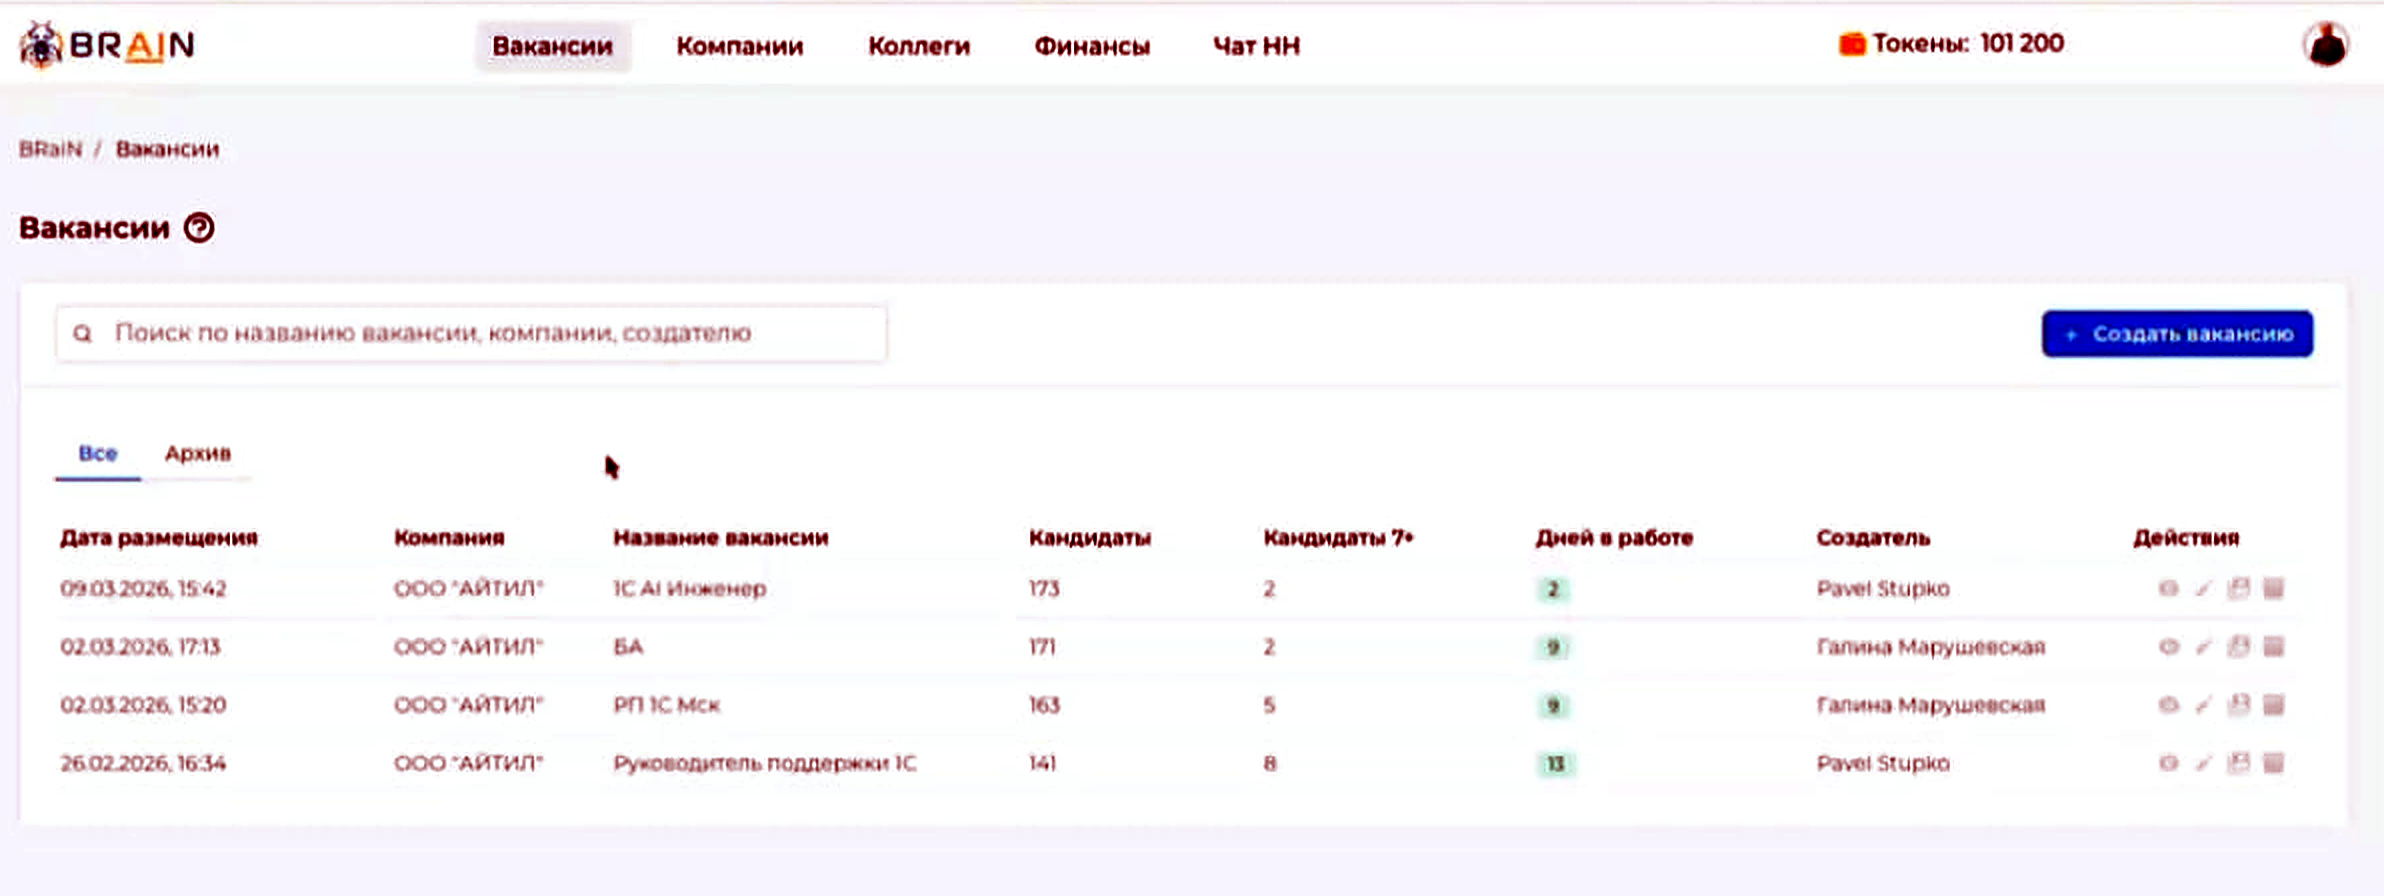Viewport: 2384px width, 896px height.
Task: Click the green days badge showing 2
Action: point(1553,589)
